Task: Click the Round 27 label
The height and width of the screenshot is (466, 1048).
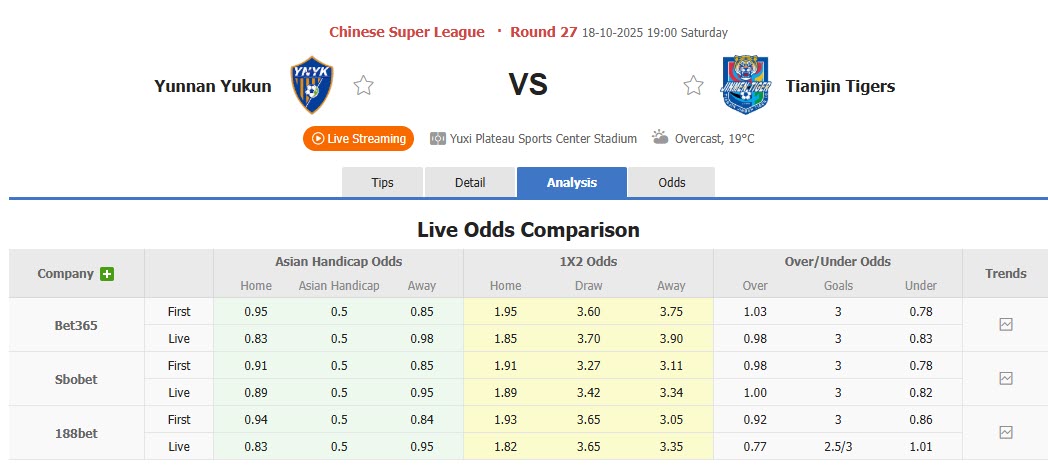Action: click(544, 32)
